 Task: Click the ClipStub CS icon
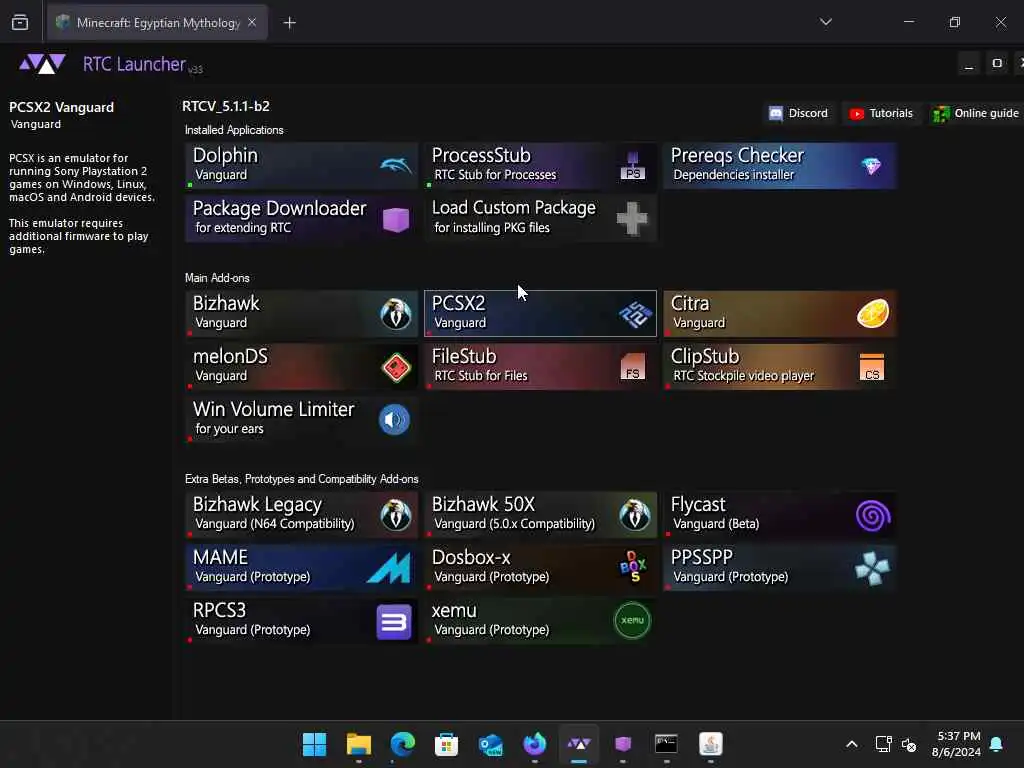872,367
